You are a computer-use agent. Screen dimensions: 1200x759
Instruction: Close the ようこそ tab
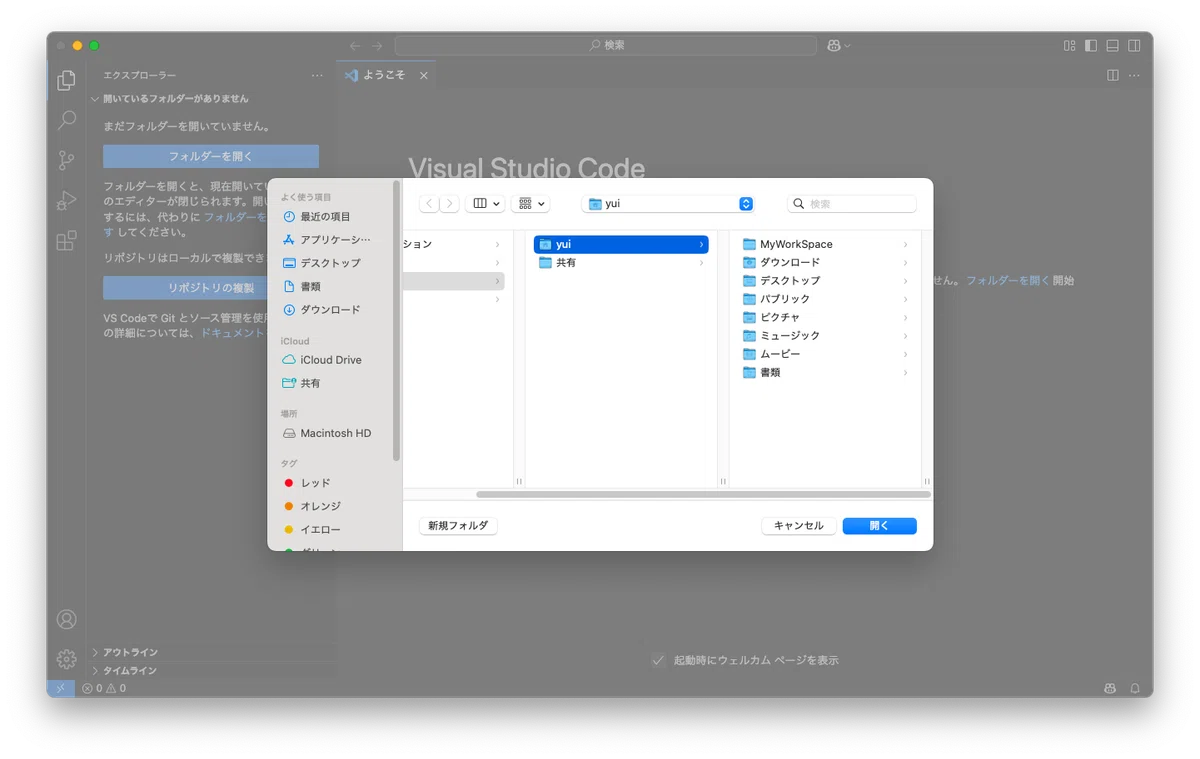[x=424, y=75]
